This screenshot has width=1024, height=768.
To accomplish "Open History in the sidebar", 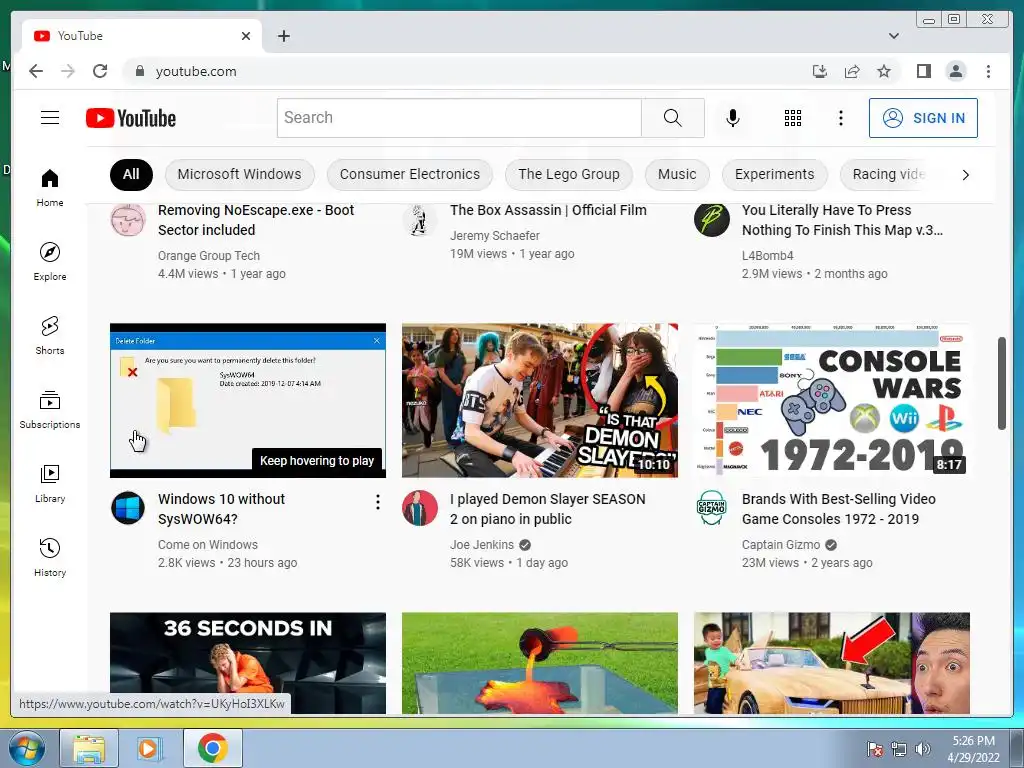I will click(50, 557).
